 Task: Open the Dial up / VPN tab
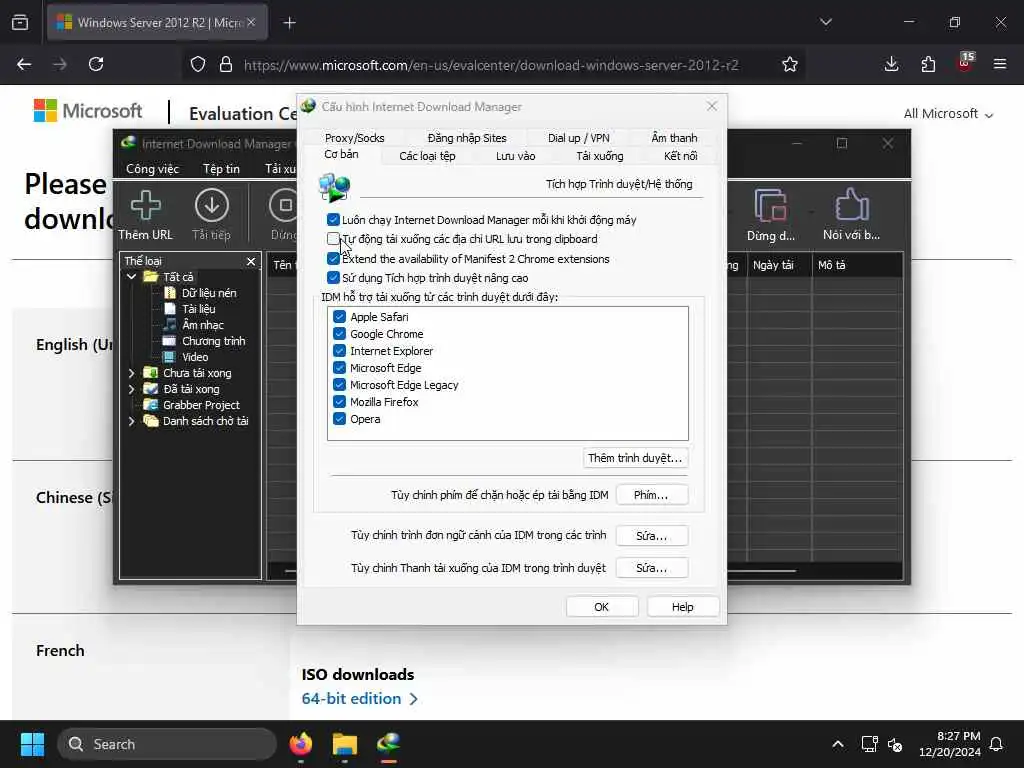[x=579, y=138]
